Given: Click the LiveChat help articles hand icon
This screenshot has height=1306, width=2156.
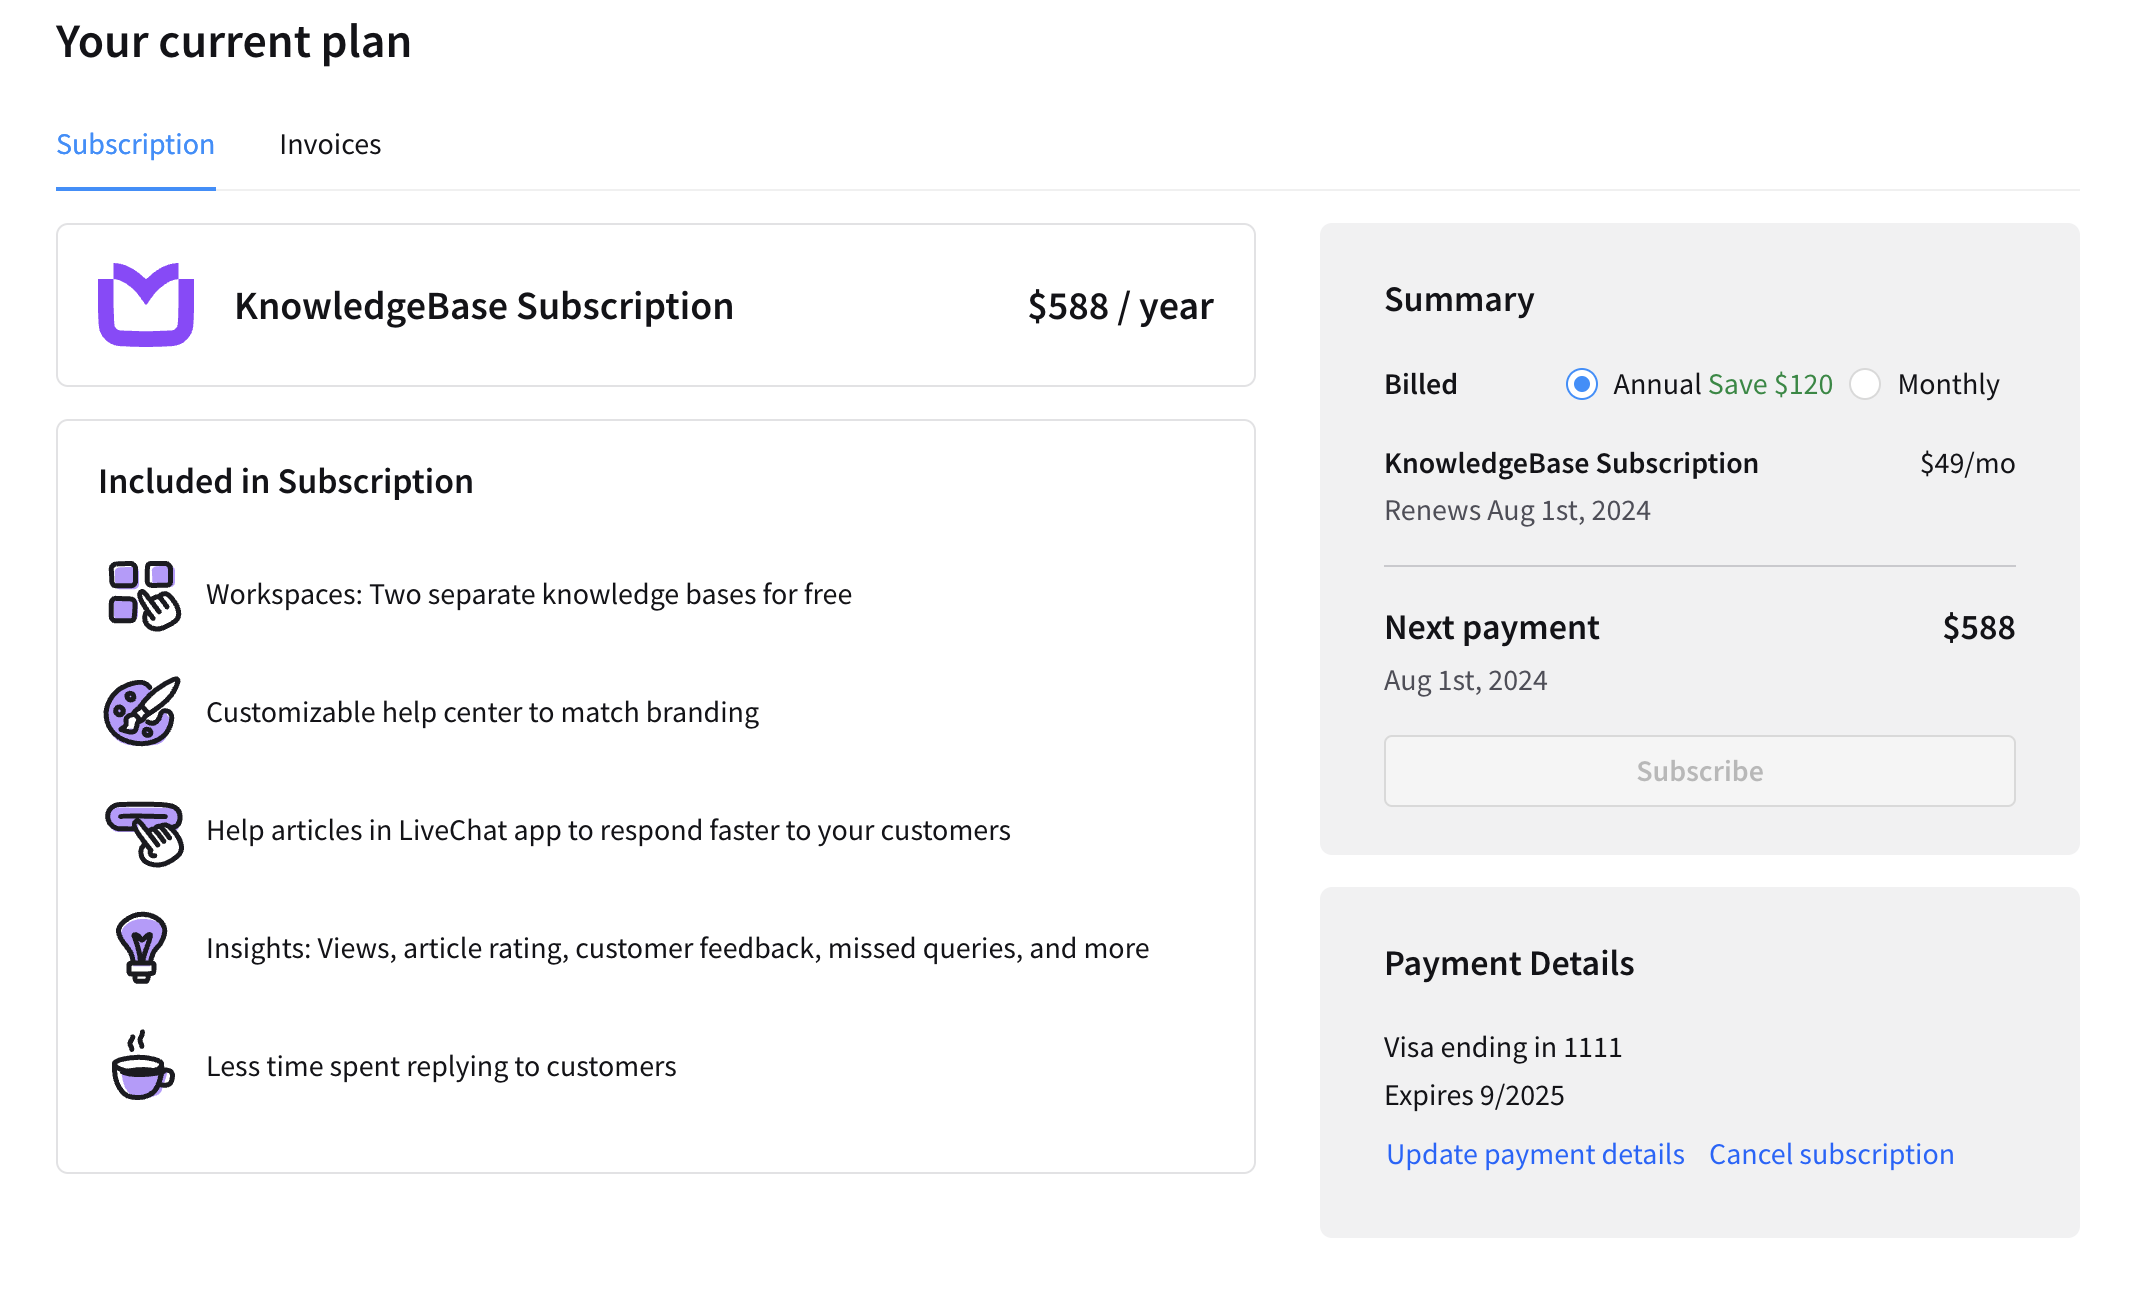Looking at the screenshot, I should pos(145,832).
